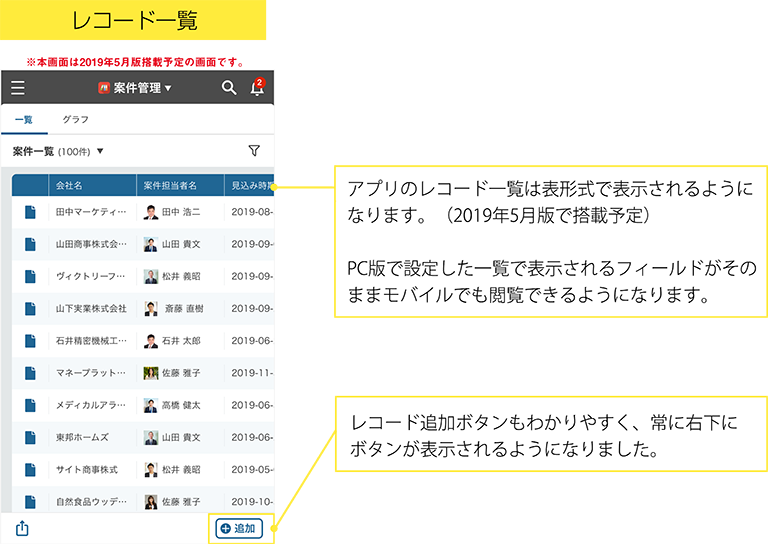
Task: Click date cell 2019-11-
Action: pyautogui.click(x=249, y=373)
